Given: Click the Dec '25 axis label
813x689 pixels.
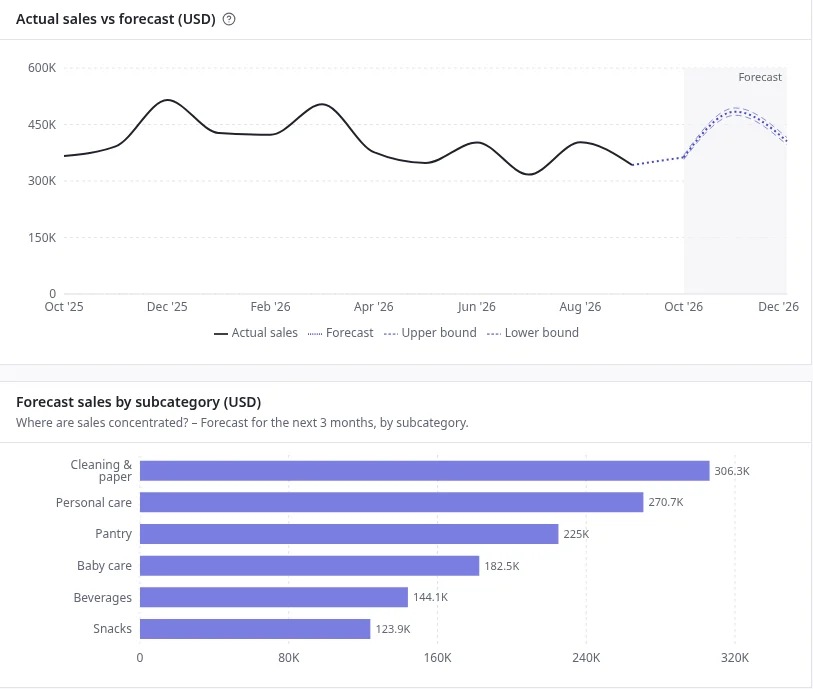Looking at the screenshot, I should tap(167, 307).
